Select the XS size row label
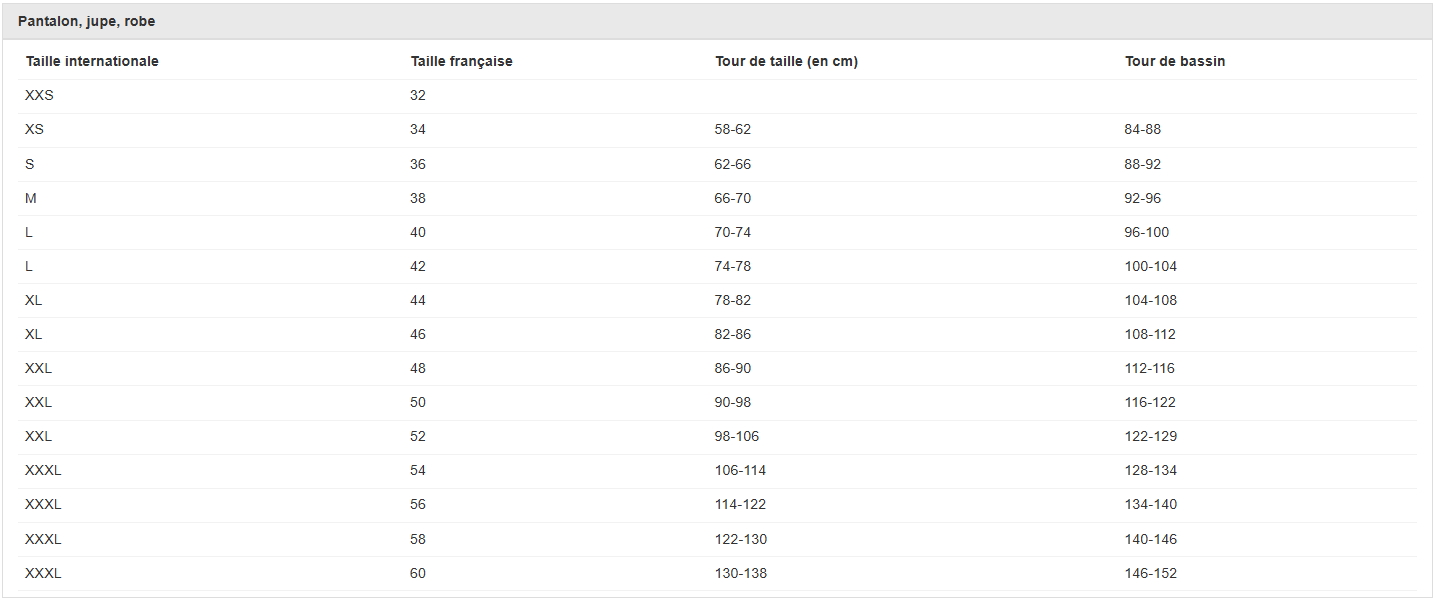The width and height of the screenshot is (1436, 601). click(x=34, y=129)
